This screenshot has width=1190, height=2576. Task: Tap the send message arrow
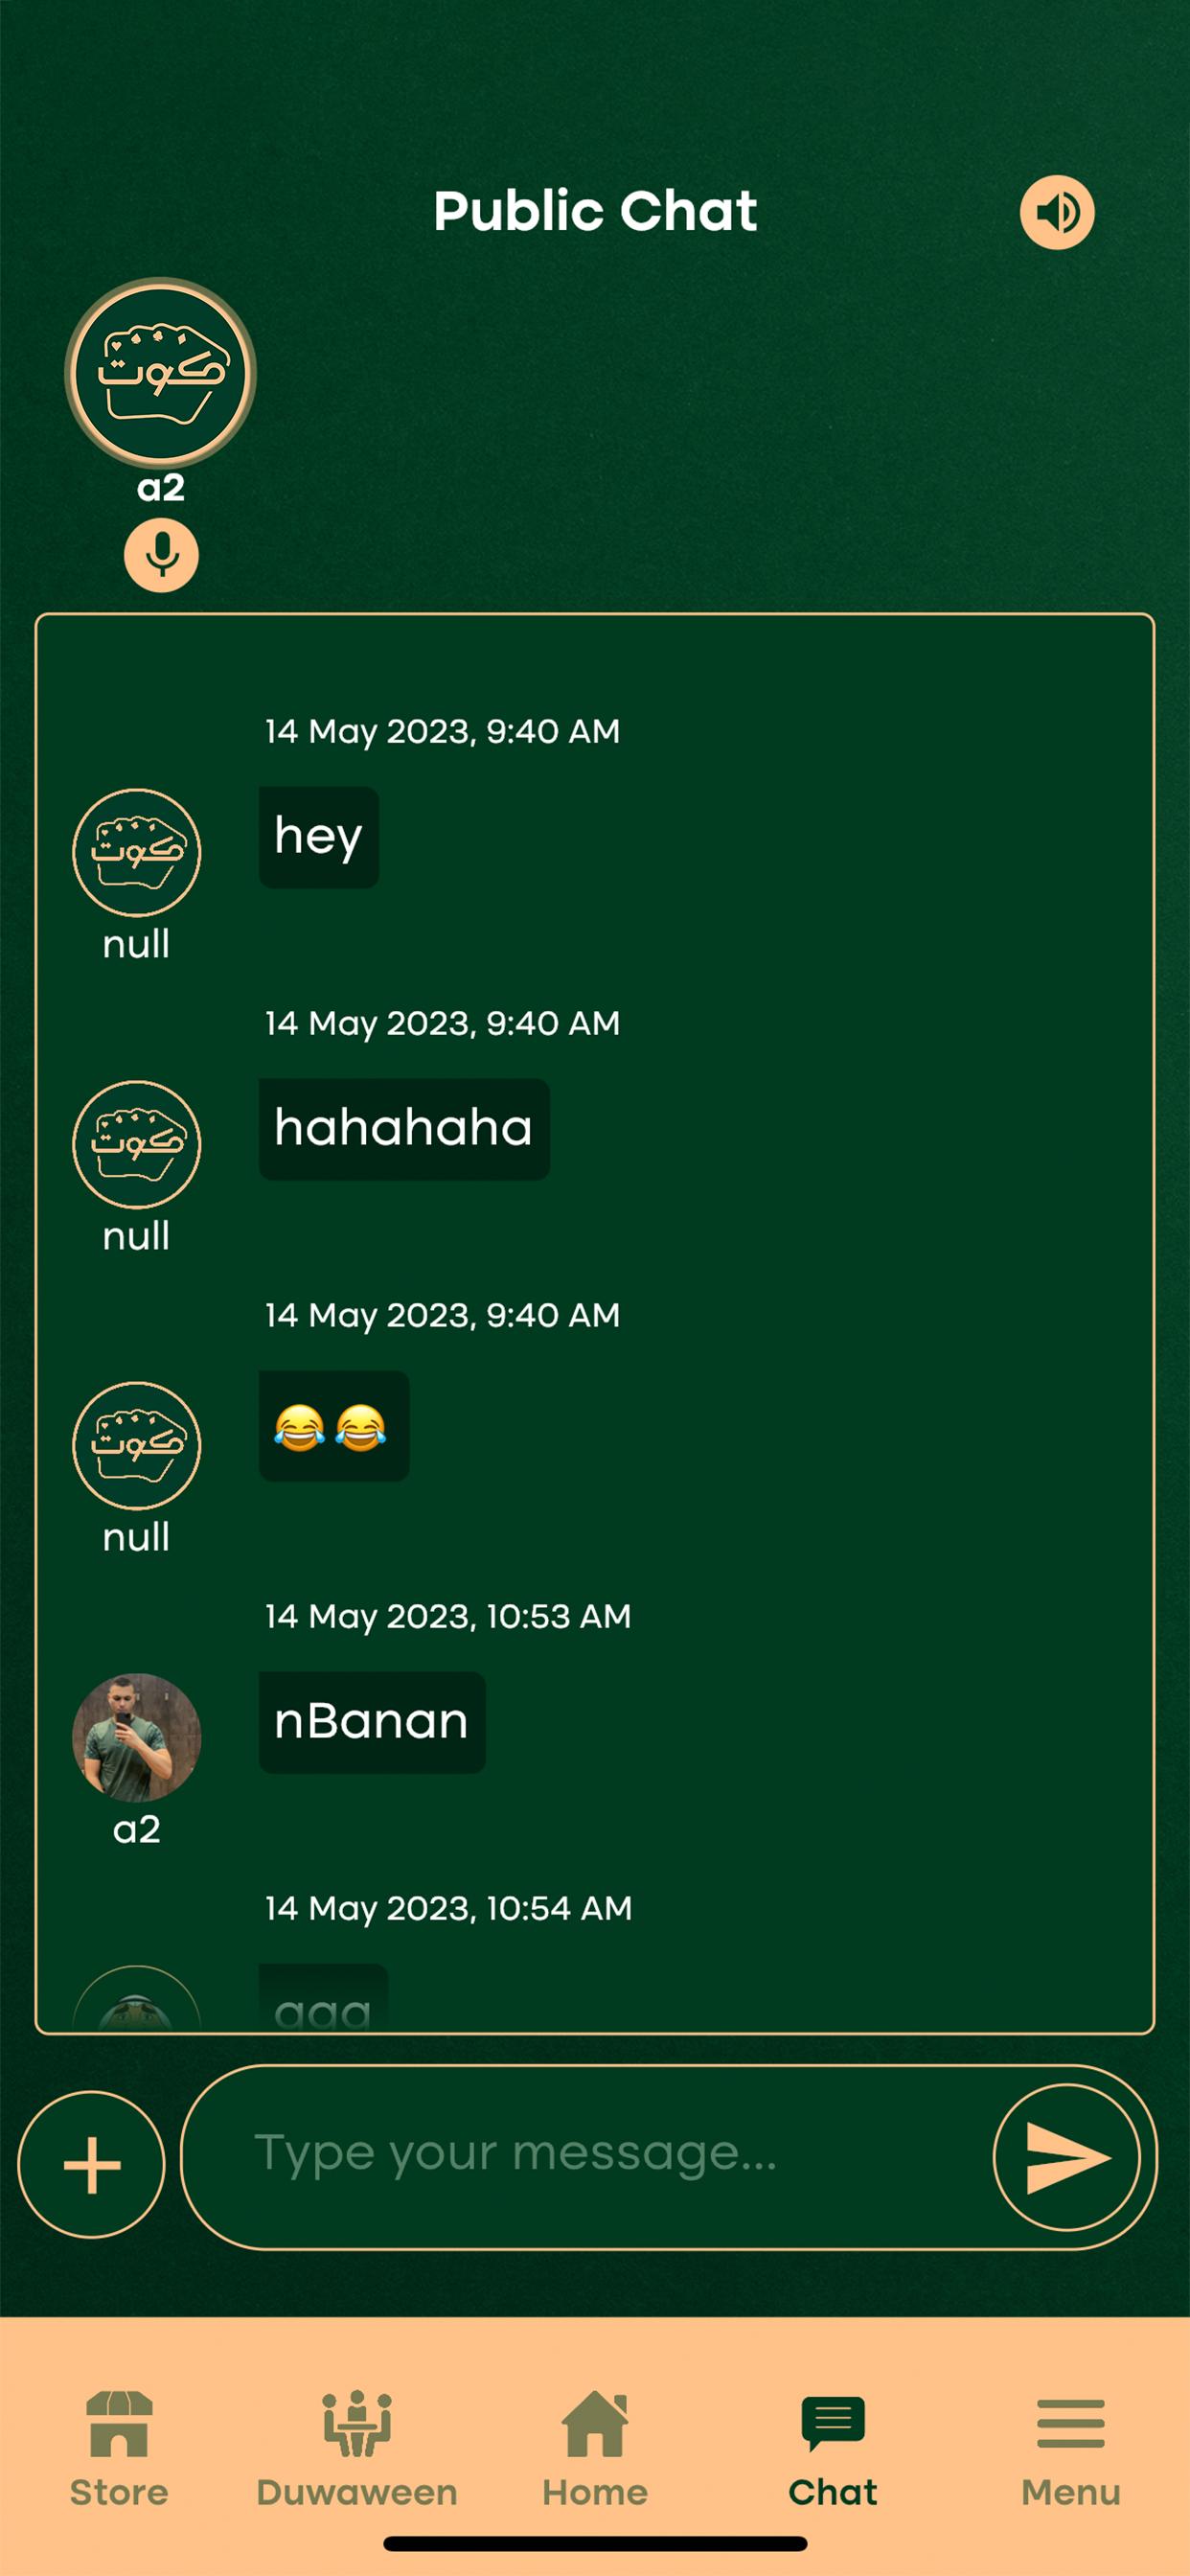pyautogui.click(x=1067, y=2157)
